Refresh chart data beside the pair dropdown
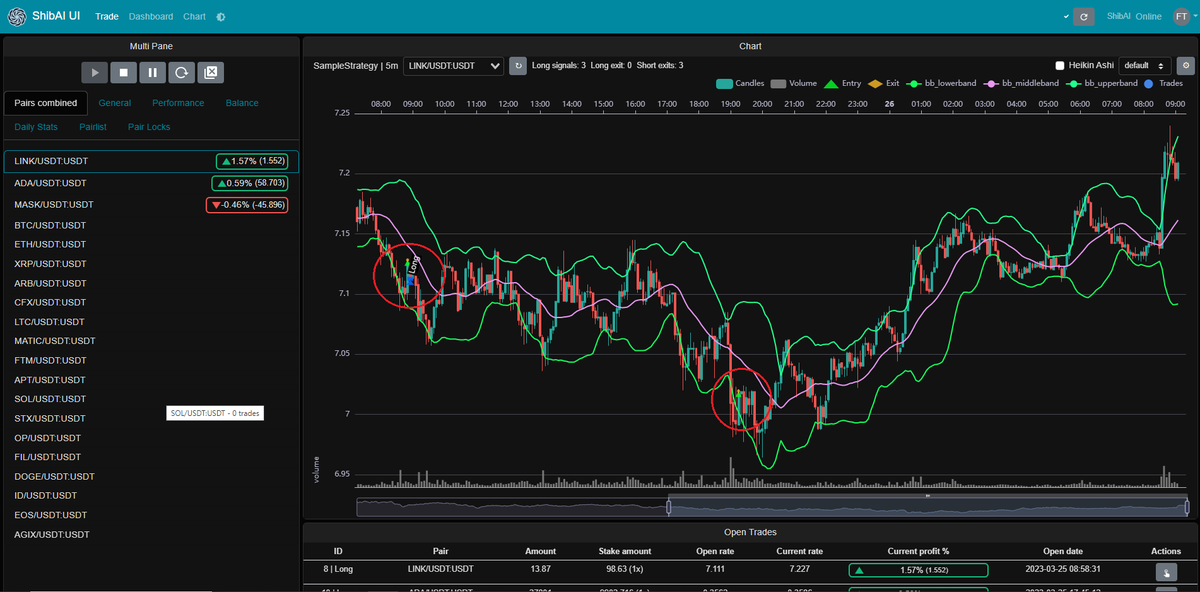The image size is (1200, 592). point(518,66)
